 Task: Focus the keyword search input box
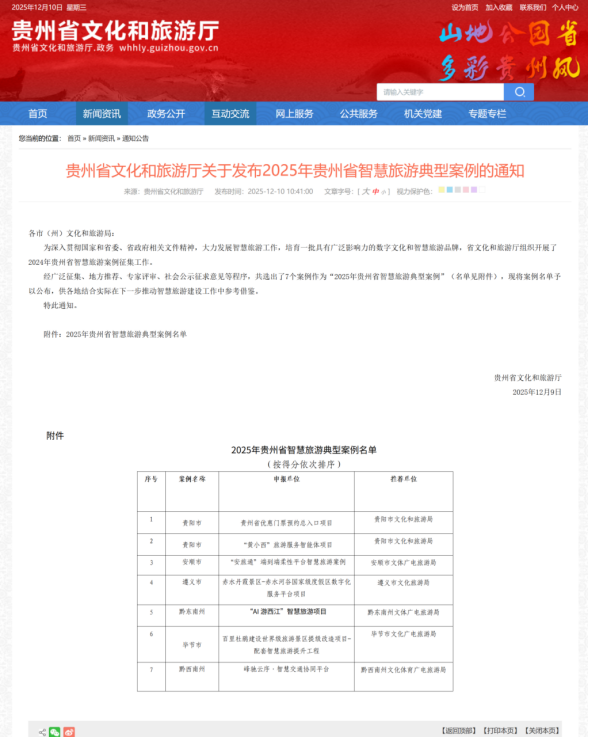(x=440, y=92)
